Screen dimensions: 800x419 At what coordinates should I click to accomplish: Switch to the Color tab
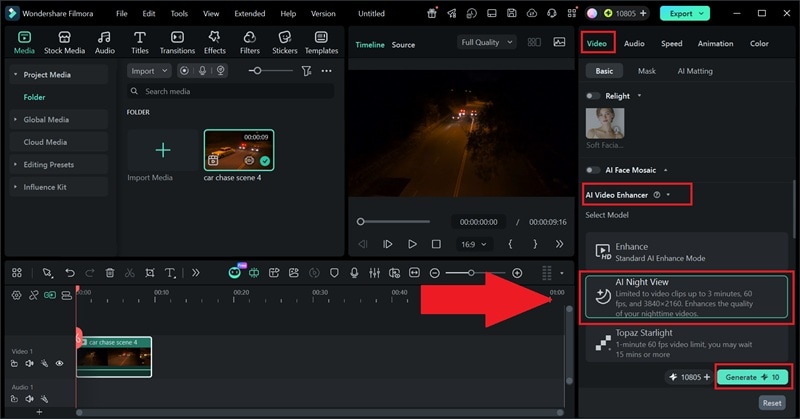(x=759, y=43)
